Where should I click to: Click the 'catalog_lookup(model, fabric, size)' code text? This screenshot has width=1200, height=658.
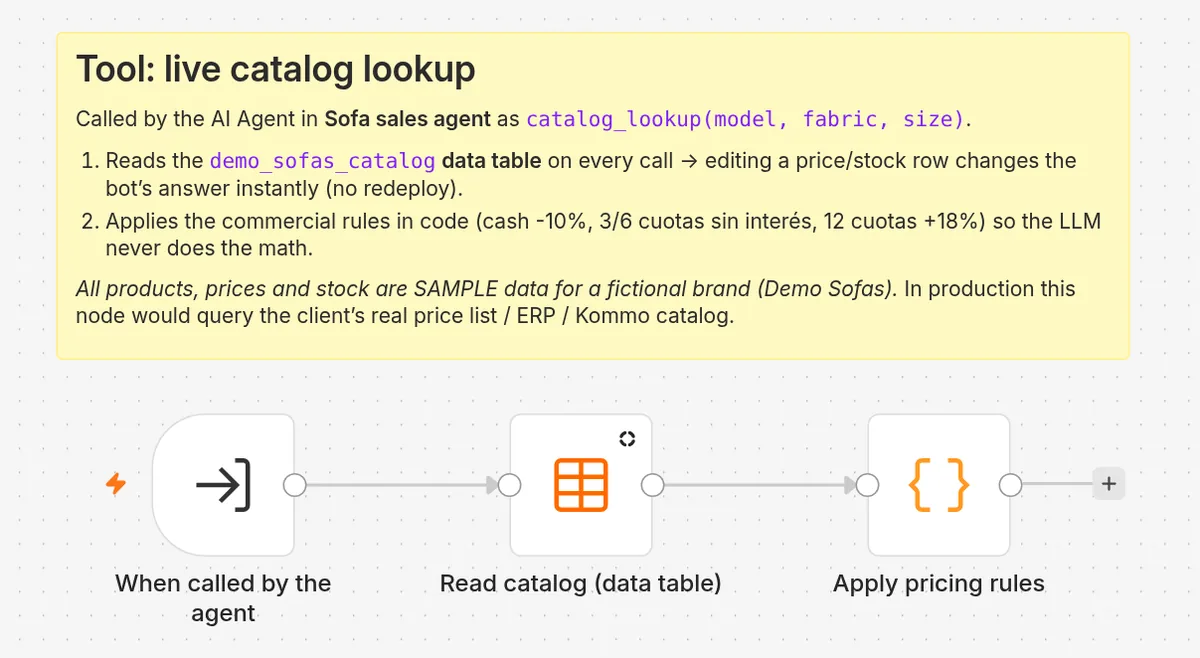pyautogui.click(x=746, y=119)
